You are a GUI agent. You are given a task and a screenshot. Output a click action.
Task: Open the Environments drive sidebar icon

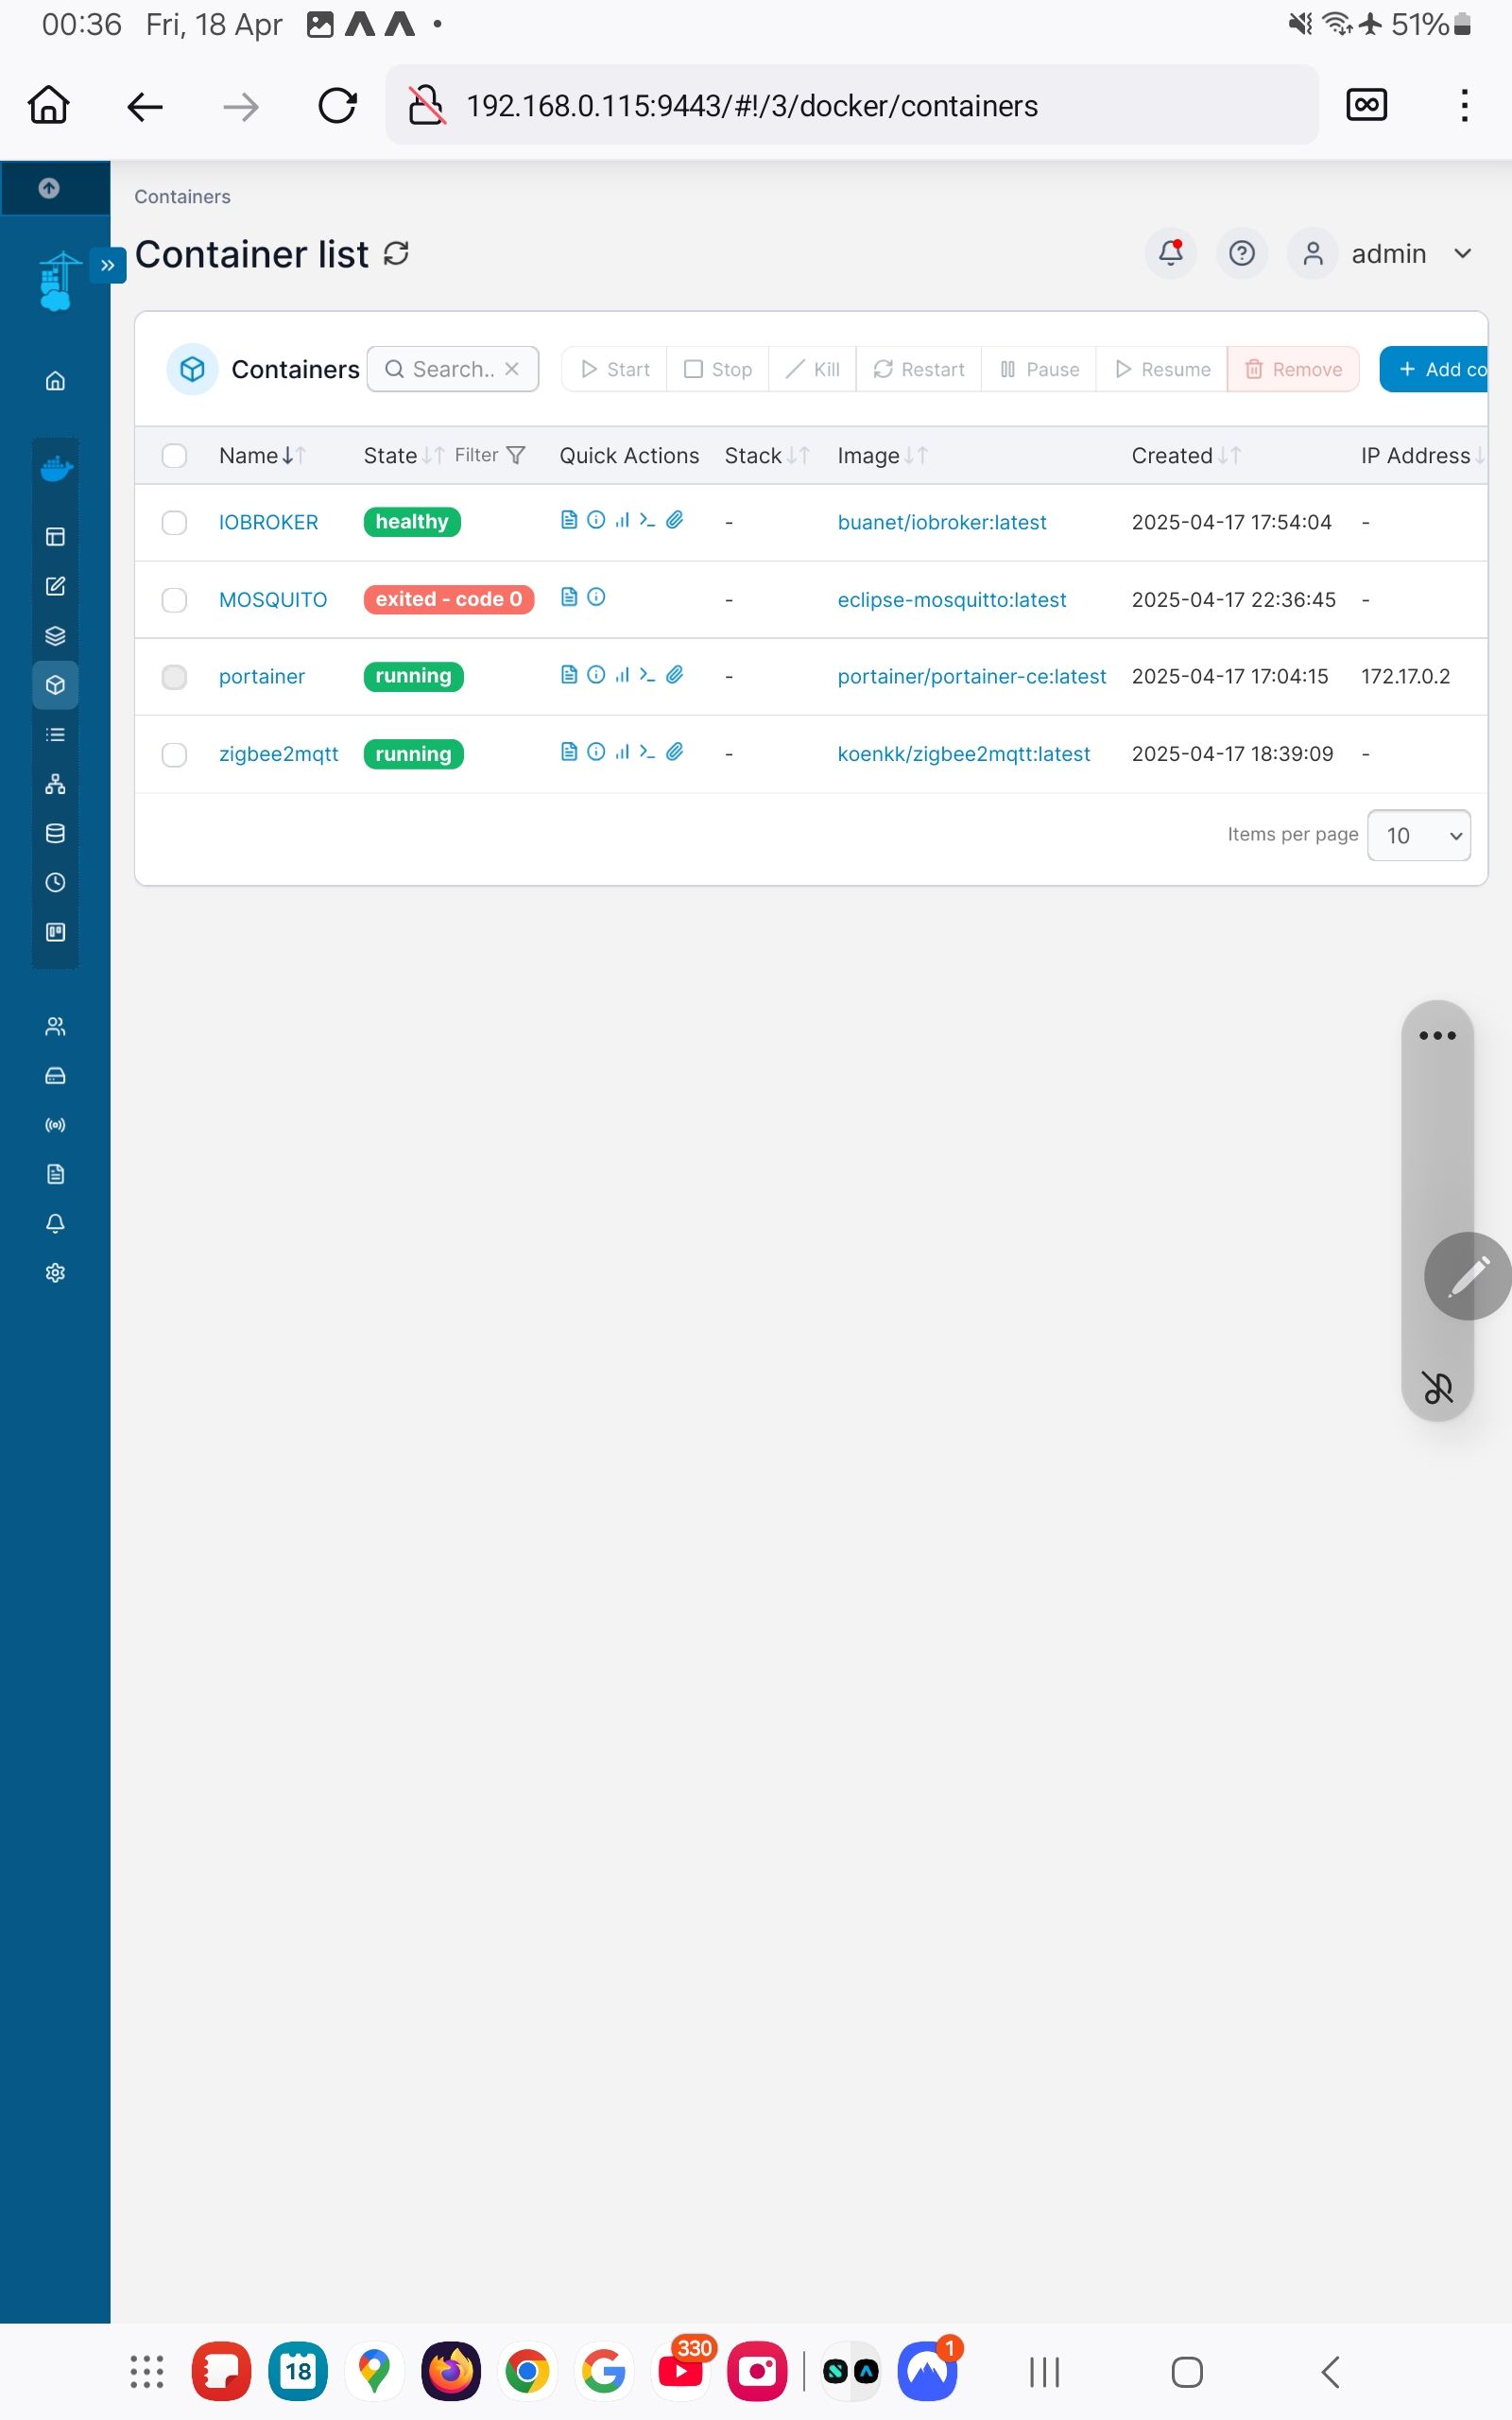[55, 1076]
